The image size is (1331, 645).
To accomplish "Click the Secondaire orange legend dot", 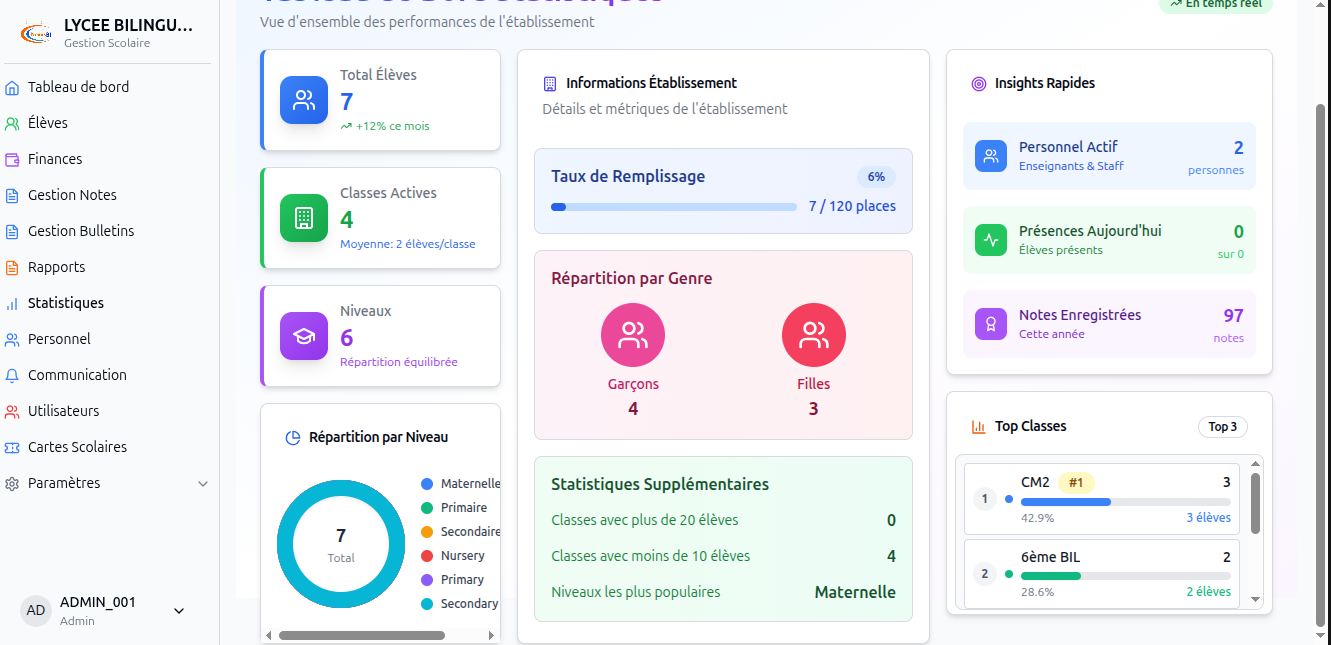I will coord(427,532).
